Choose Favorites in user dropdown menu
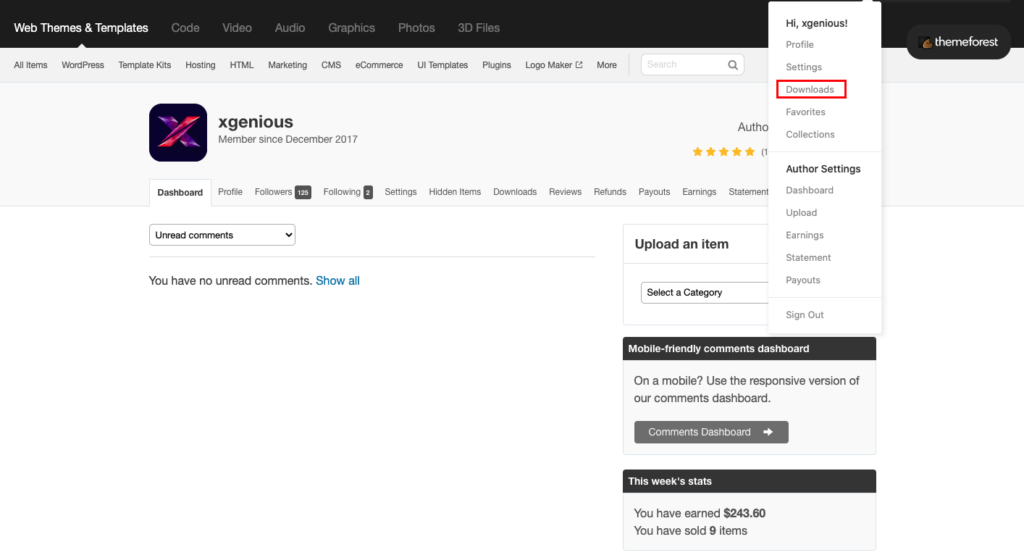This screenshot has height=555, width=1024. 805,112
